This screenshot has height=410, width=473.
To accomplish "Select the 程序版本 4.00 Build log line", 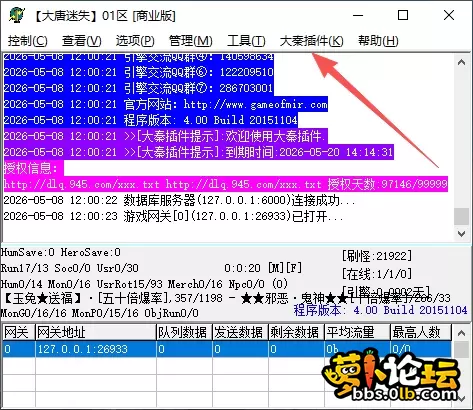I will [x=151, y=120].
